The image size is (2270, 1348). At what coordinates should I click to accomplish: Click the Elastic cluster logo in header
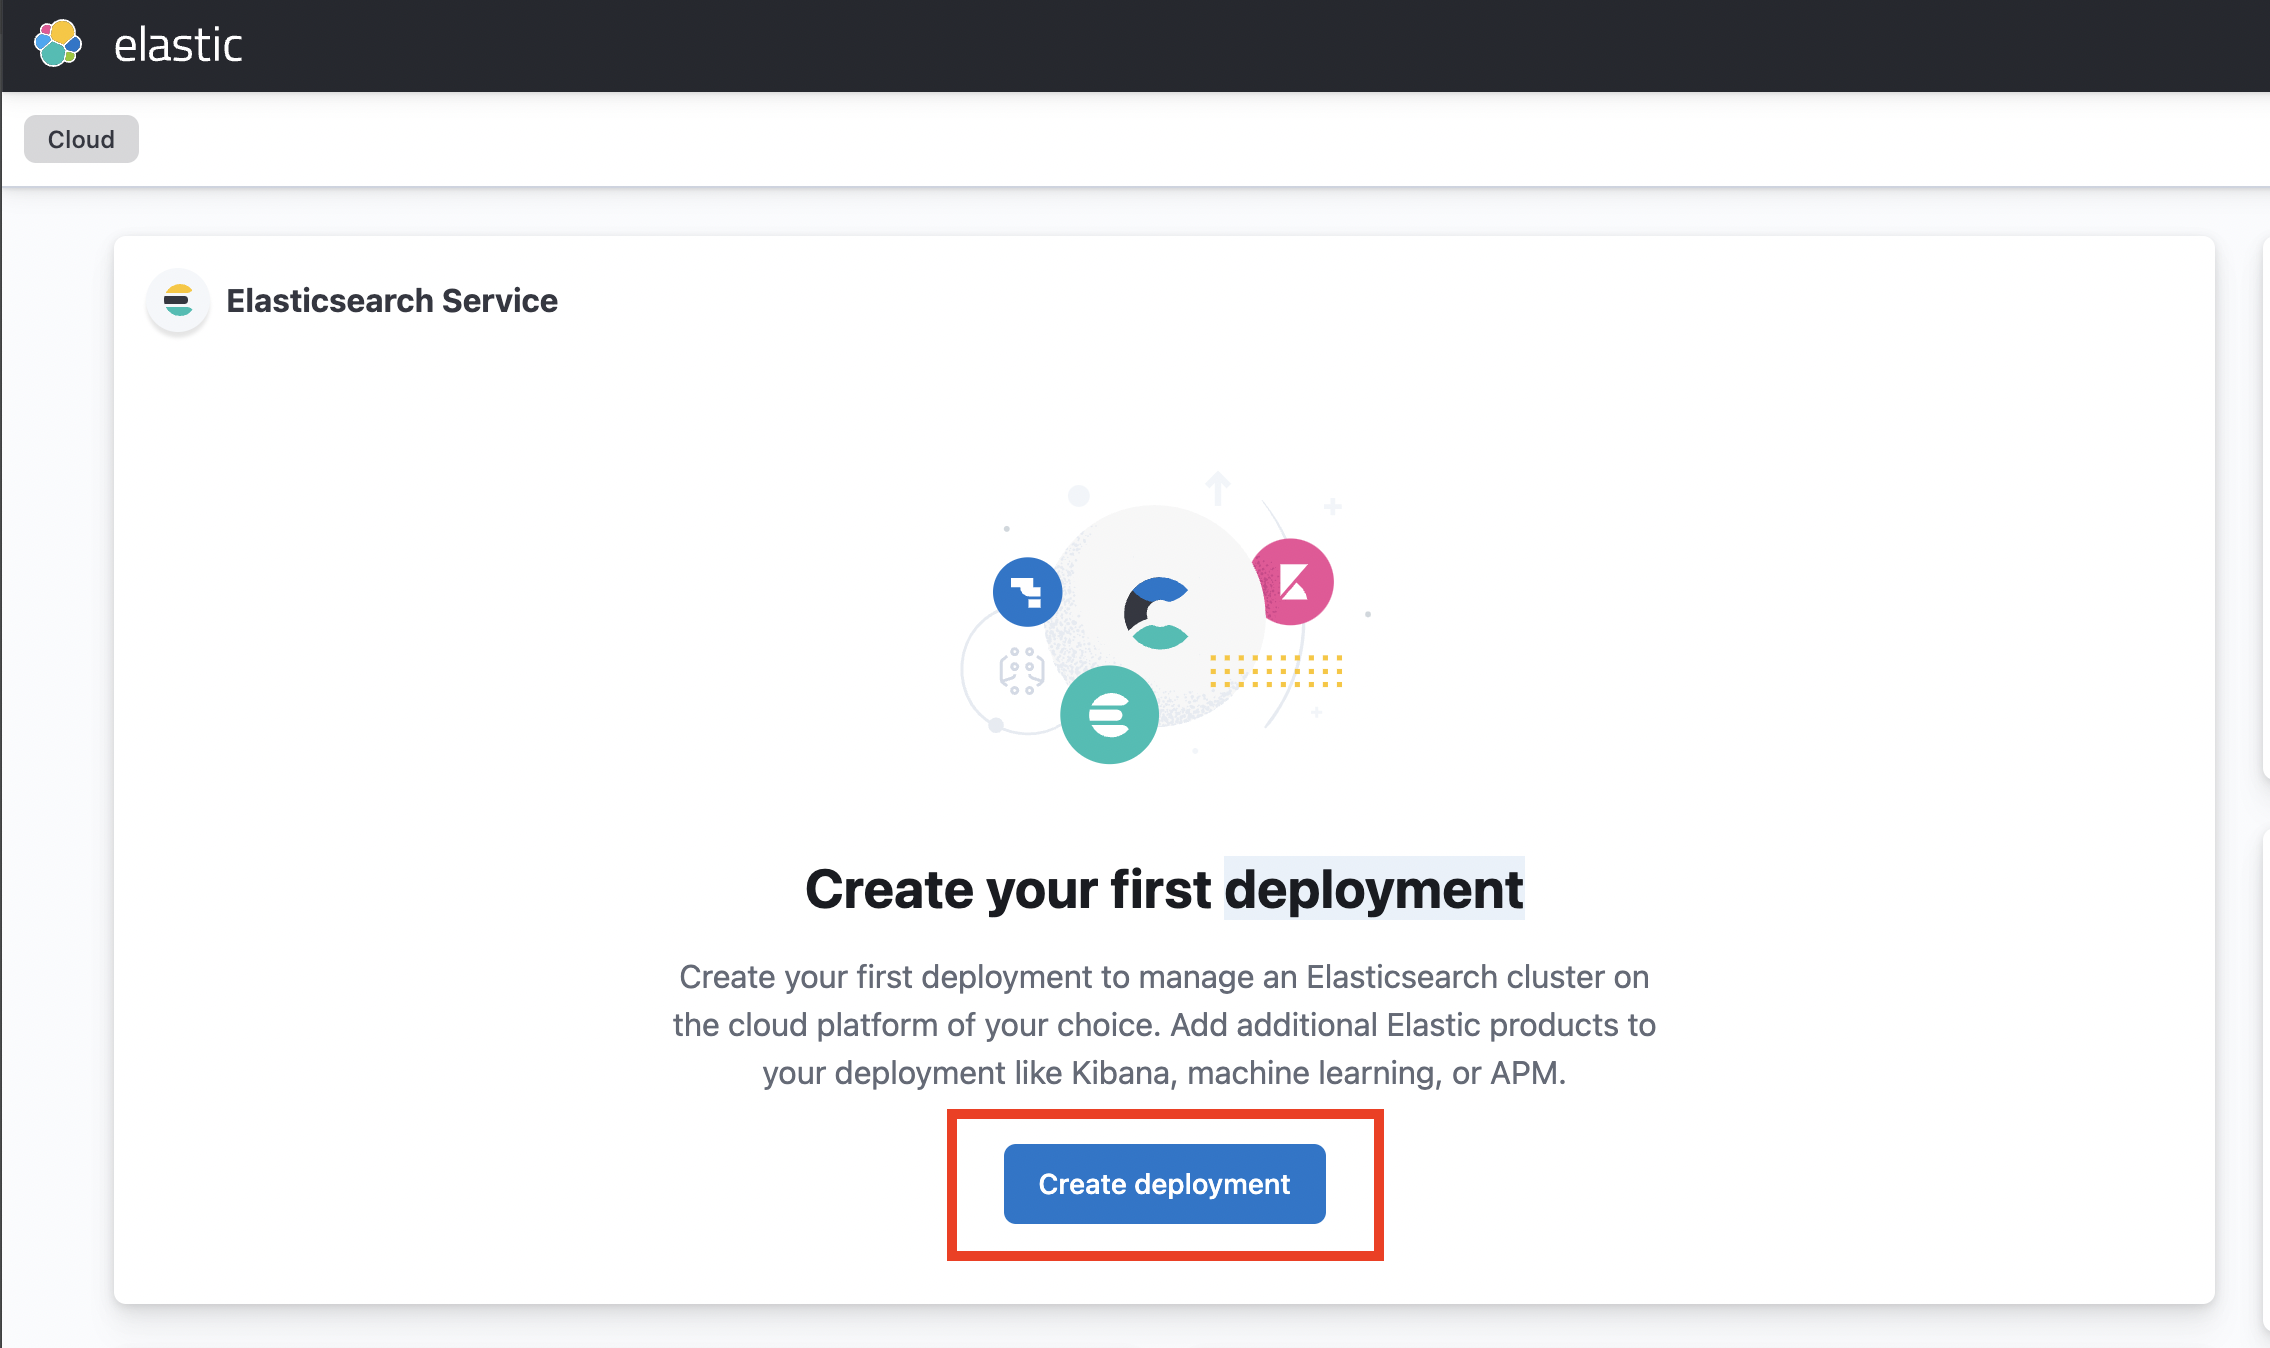pyautogui.click(x=57, y=44)
